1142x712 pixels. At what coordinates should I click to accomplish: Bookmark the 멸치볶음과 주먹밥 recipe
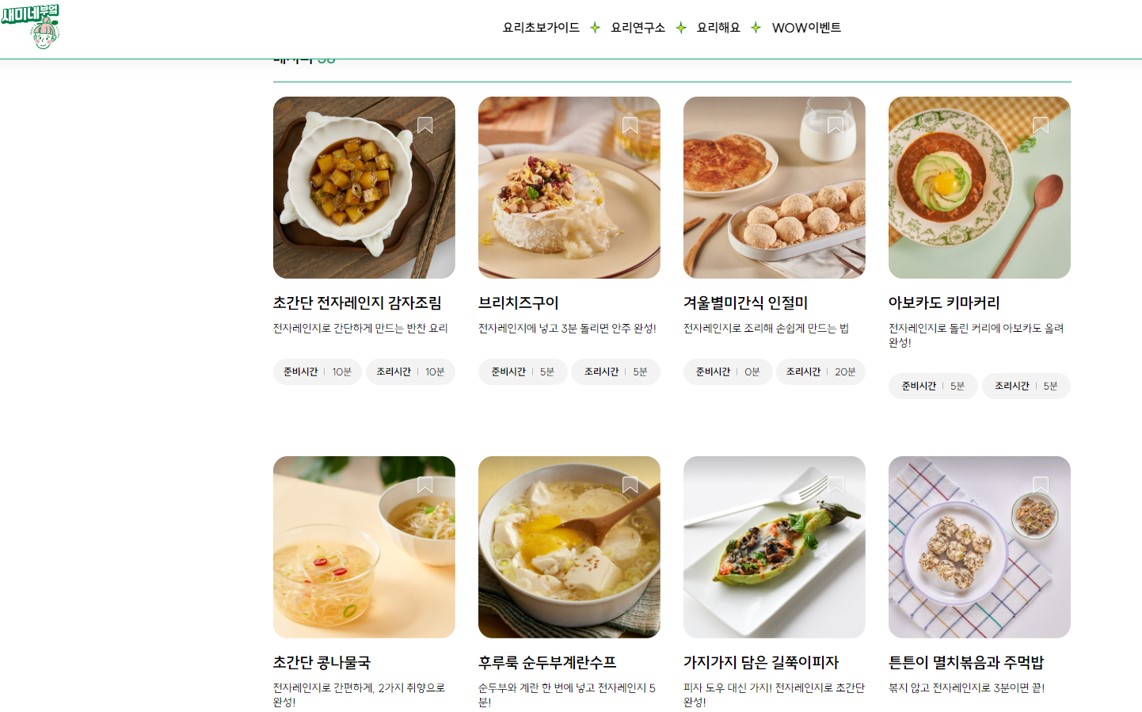pos(1041,485)
